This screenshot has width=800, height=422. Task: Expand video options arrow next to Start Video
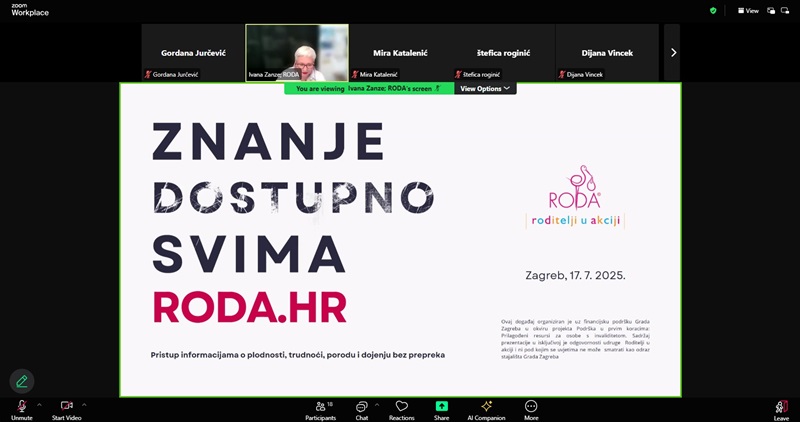coord(84,404)
